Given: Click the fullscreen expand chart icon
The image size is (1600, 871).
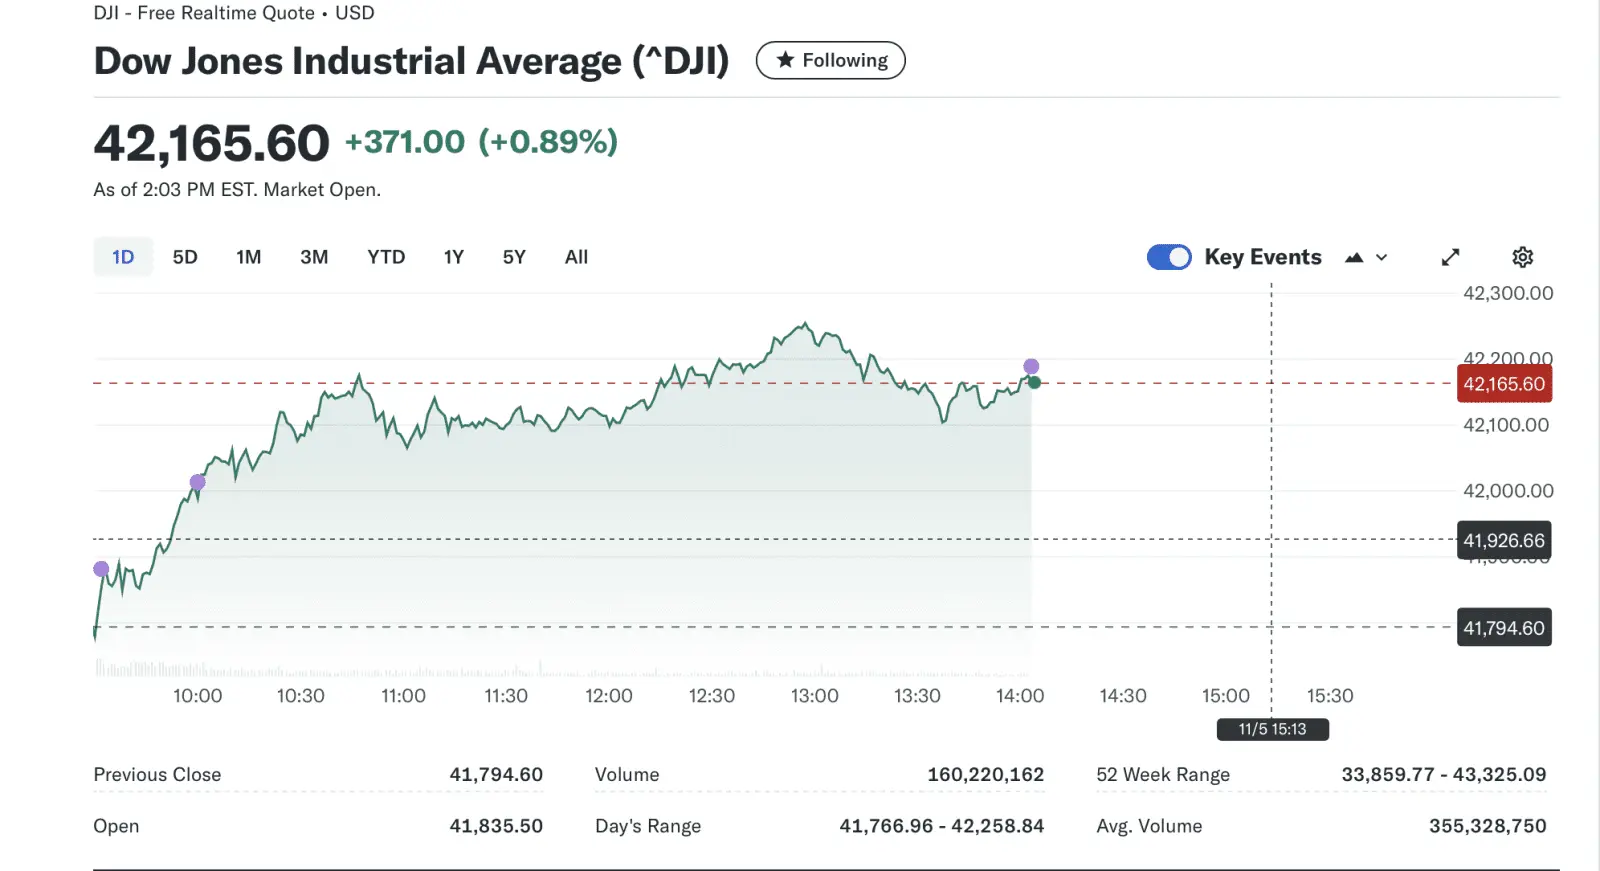Looking at the screenshot, I should pos(1450,257).
